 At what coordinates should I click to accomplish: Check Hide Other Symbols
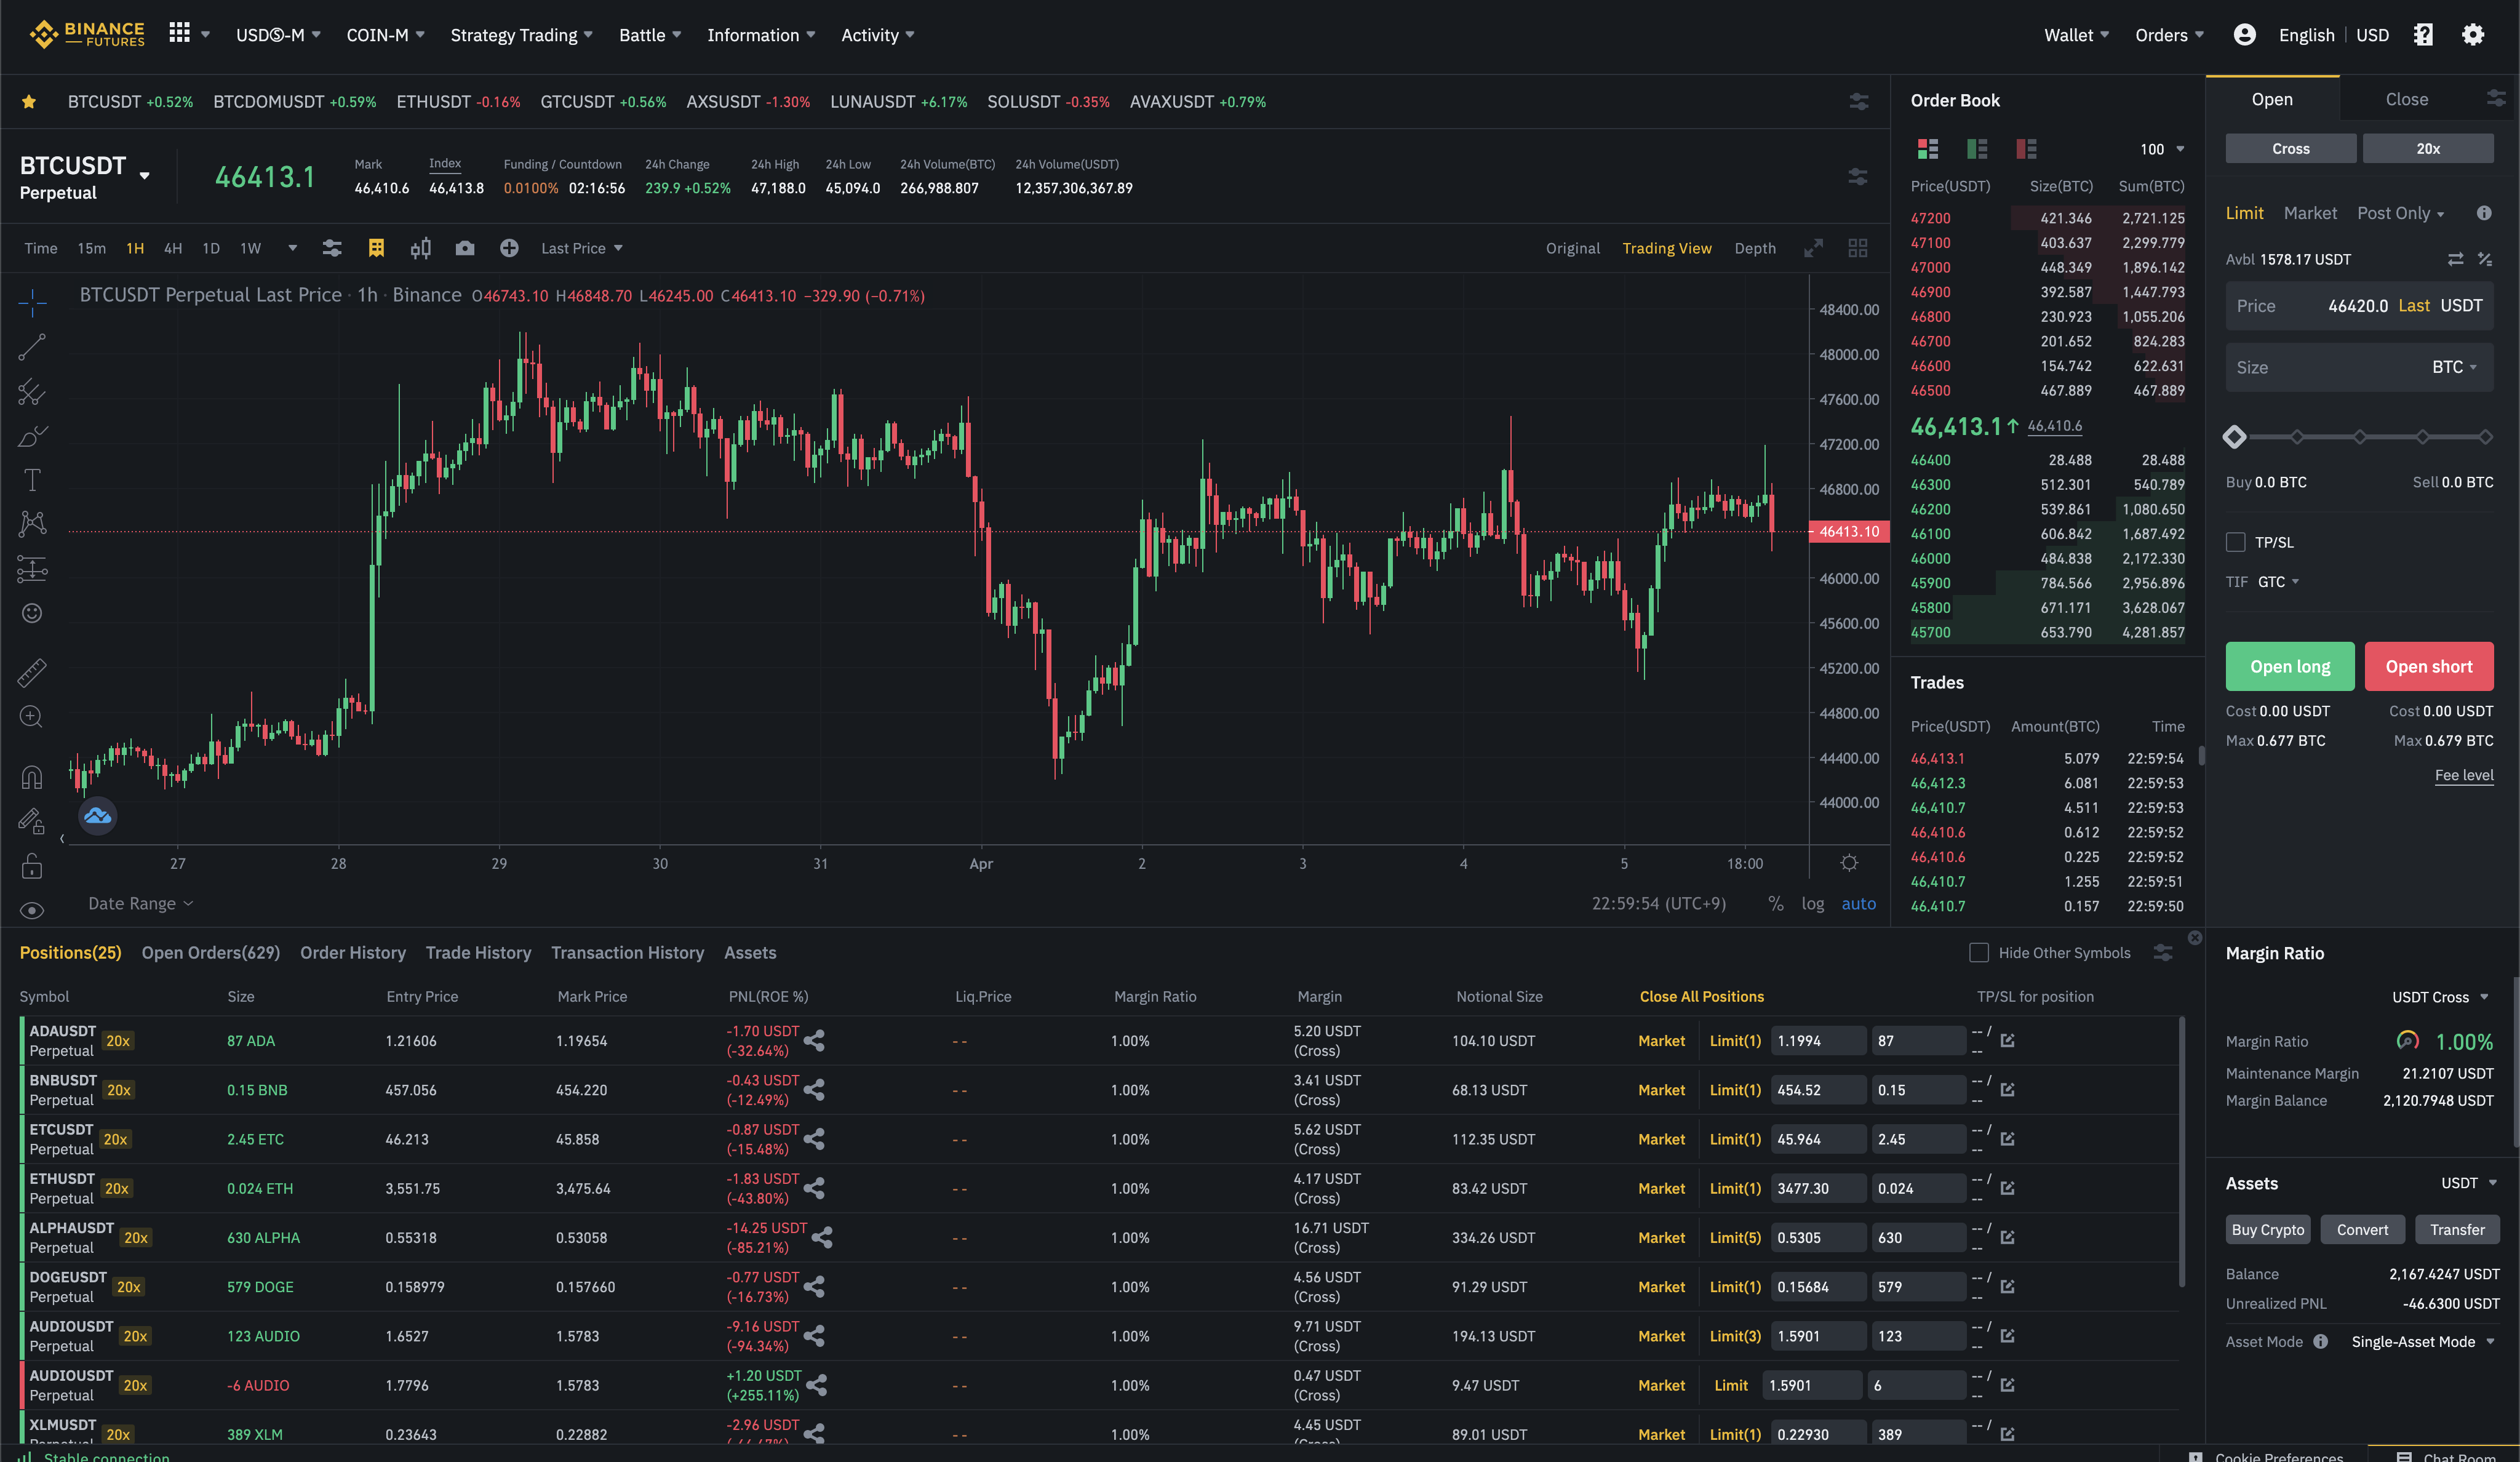pos(1978,953)
